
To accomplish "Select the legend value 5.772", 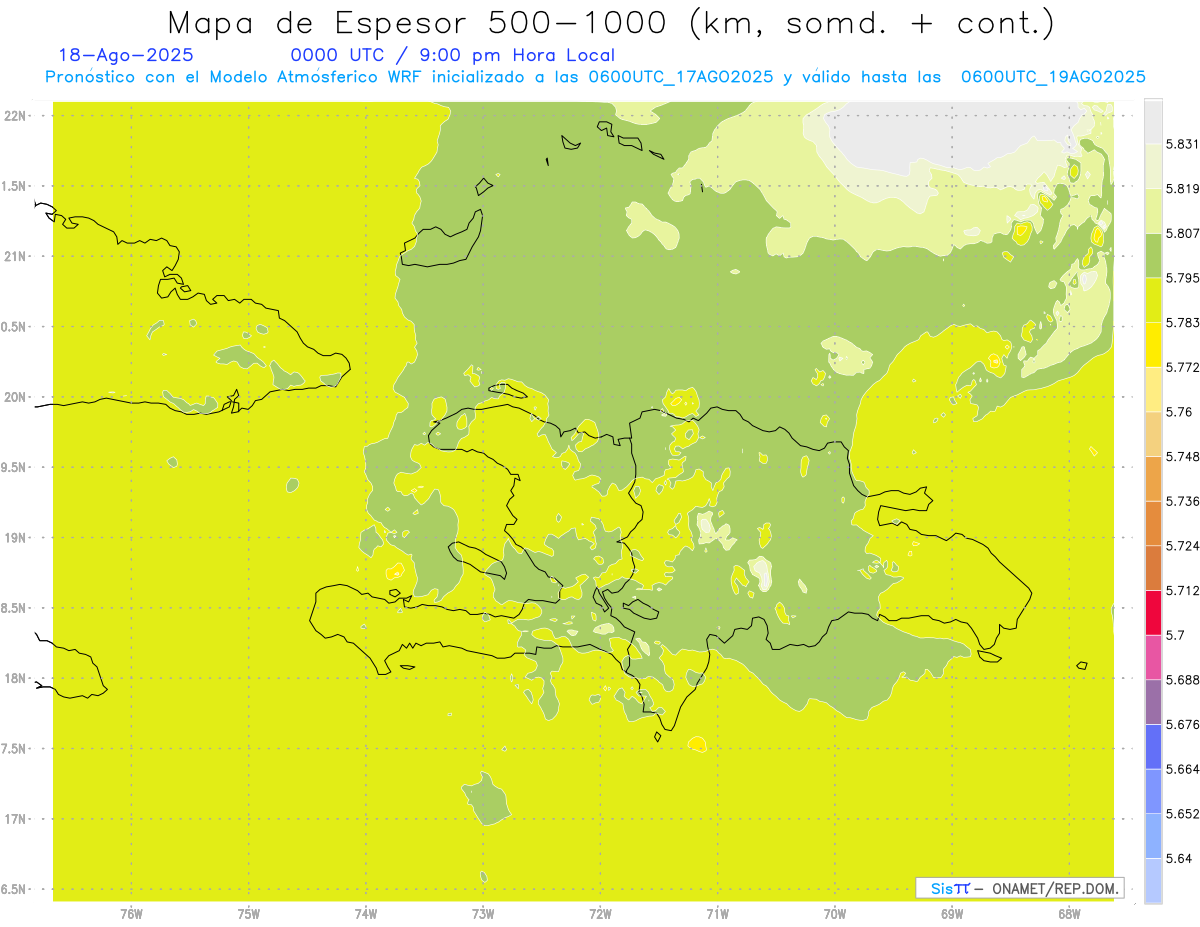I will (x=1182, y=367).
